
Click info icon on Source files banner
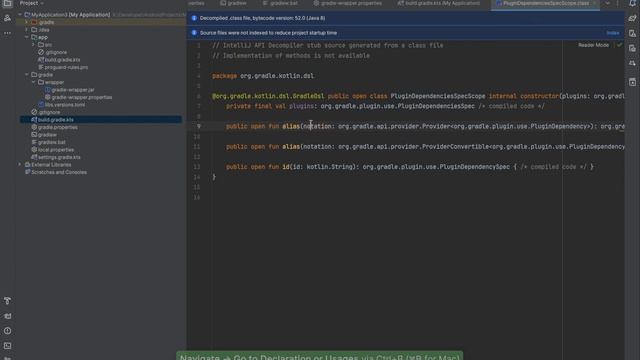tap(194, 33)
